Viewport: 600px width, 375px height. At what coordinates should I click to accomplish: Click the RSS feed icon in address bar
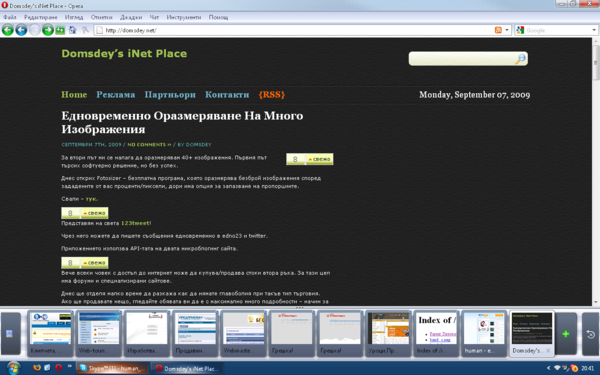tap(498, 30)
